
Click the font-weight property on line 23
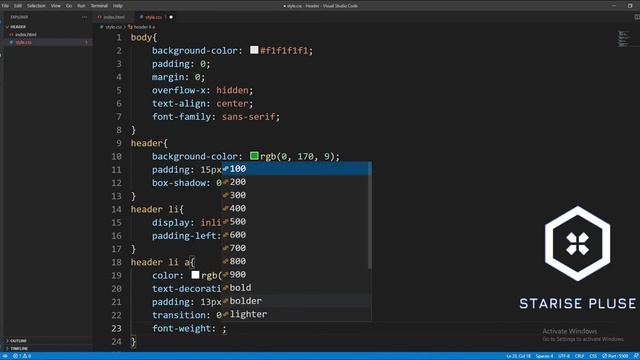point(181,328)
